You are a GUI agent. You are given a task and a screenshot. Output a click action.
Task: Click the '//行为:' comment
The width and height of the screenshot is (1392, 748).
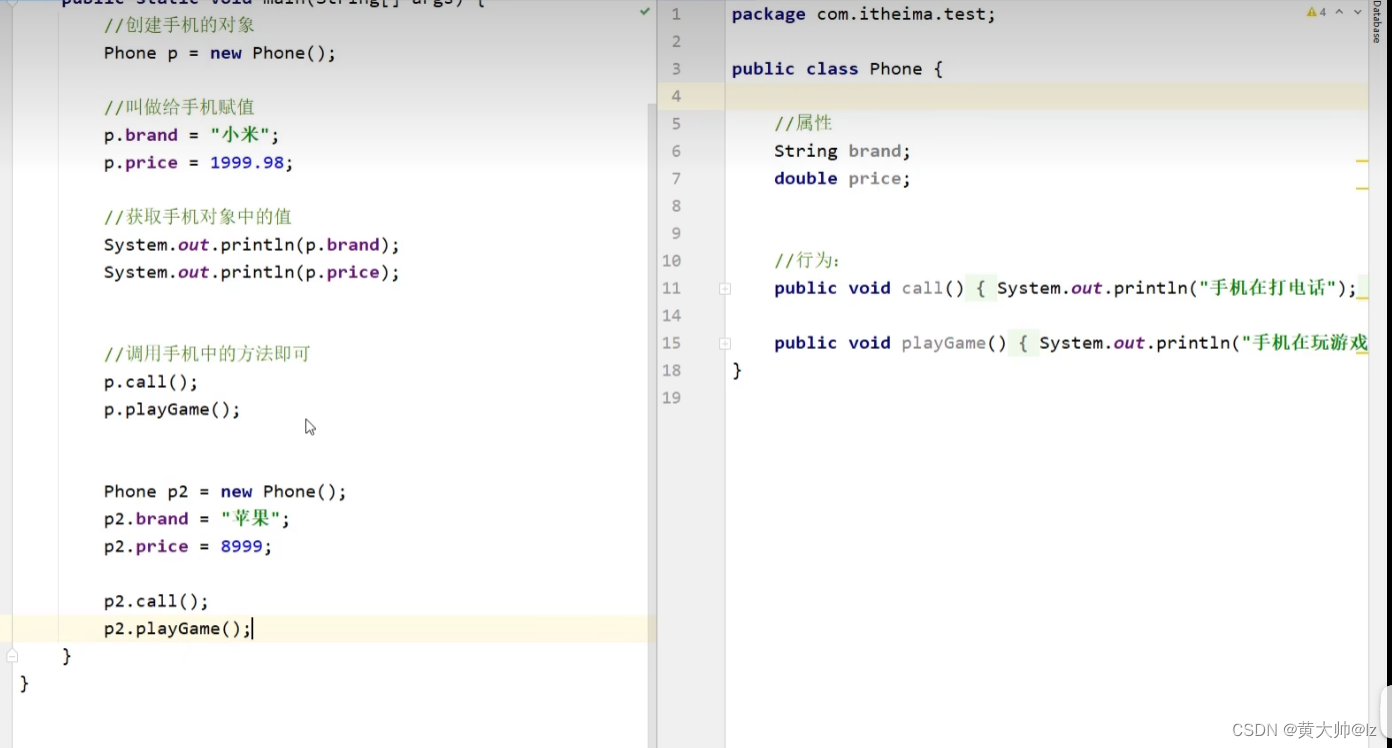point(808,261)
